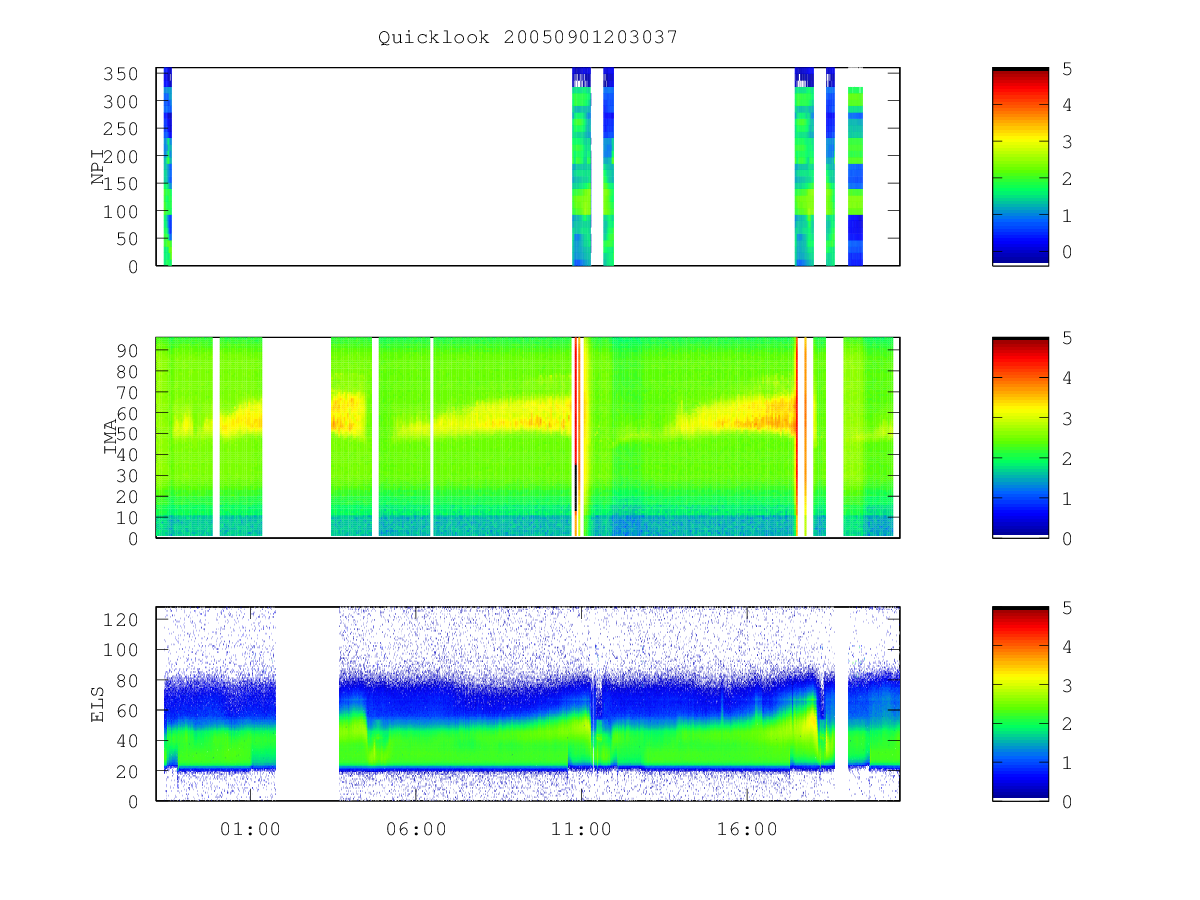Click the 01:00 time tick label
Viewport: 1200px width, 900px height.
coord(250,829)
